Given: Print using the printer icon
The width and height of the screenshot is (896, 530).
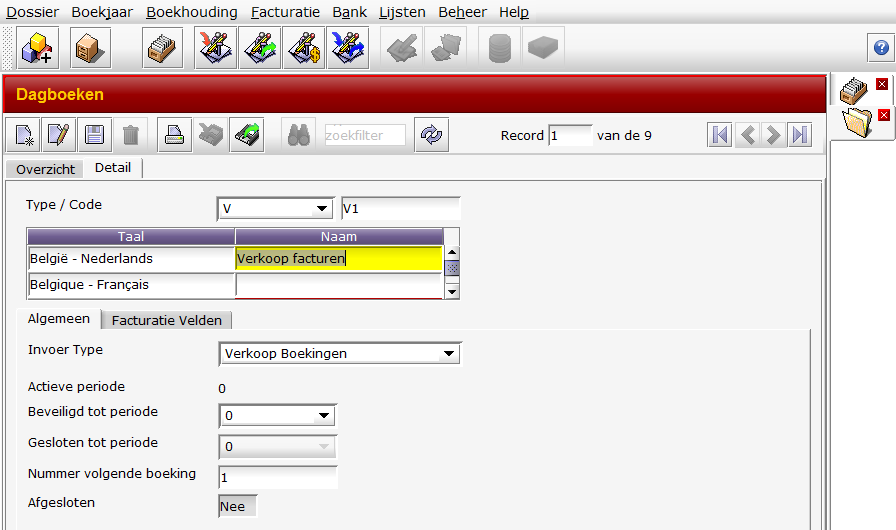Looking at the screenshot, I should point(174,135).
